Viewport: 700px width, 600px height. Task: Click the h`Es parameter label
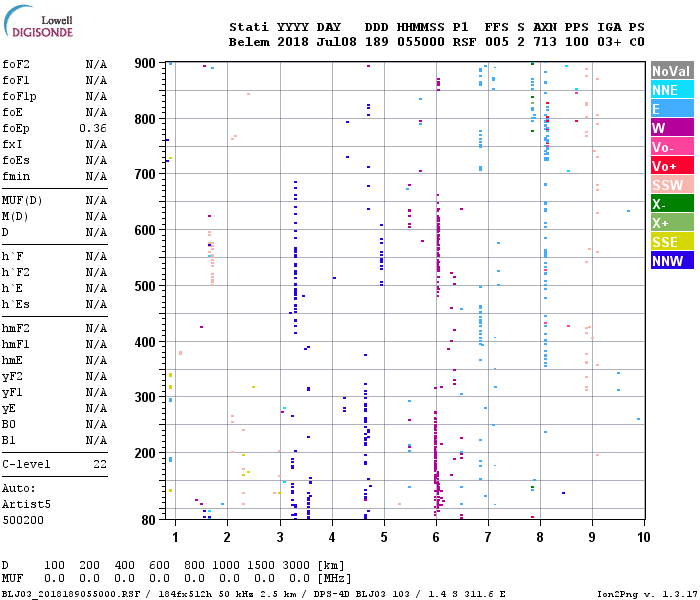16,304
